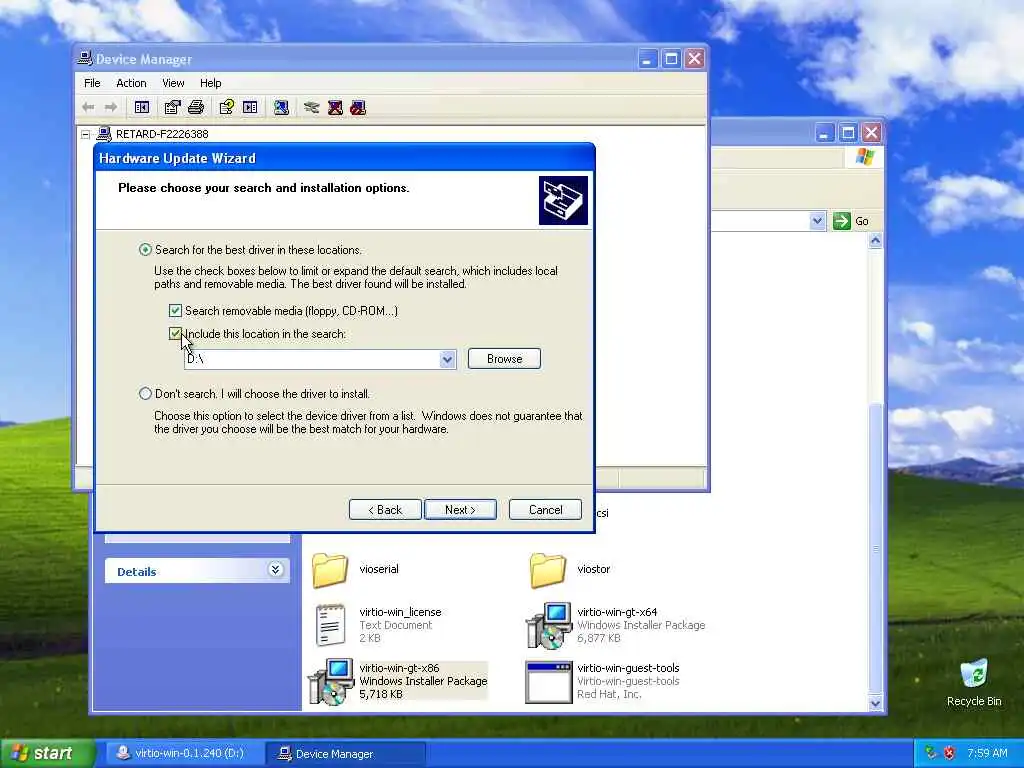
Task: Select 'Search for the best driver' radio button
Action: pos(145,249)
